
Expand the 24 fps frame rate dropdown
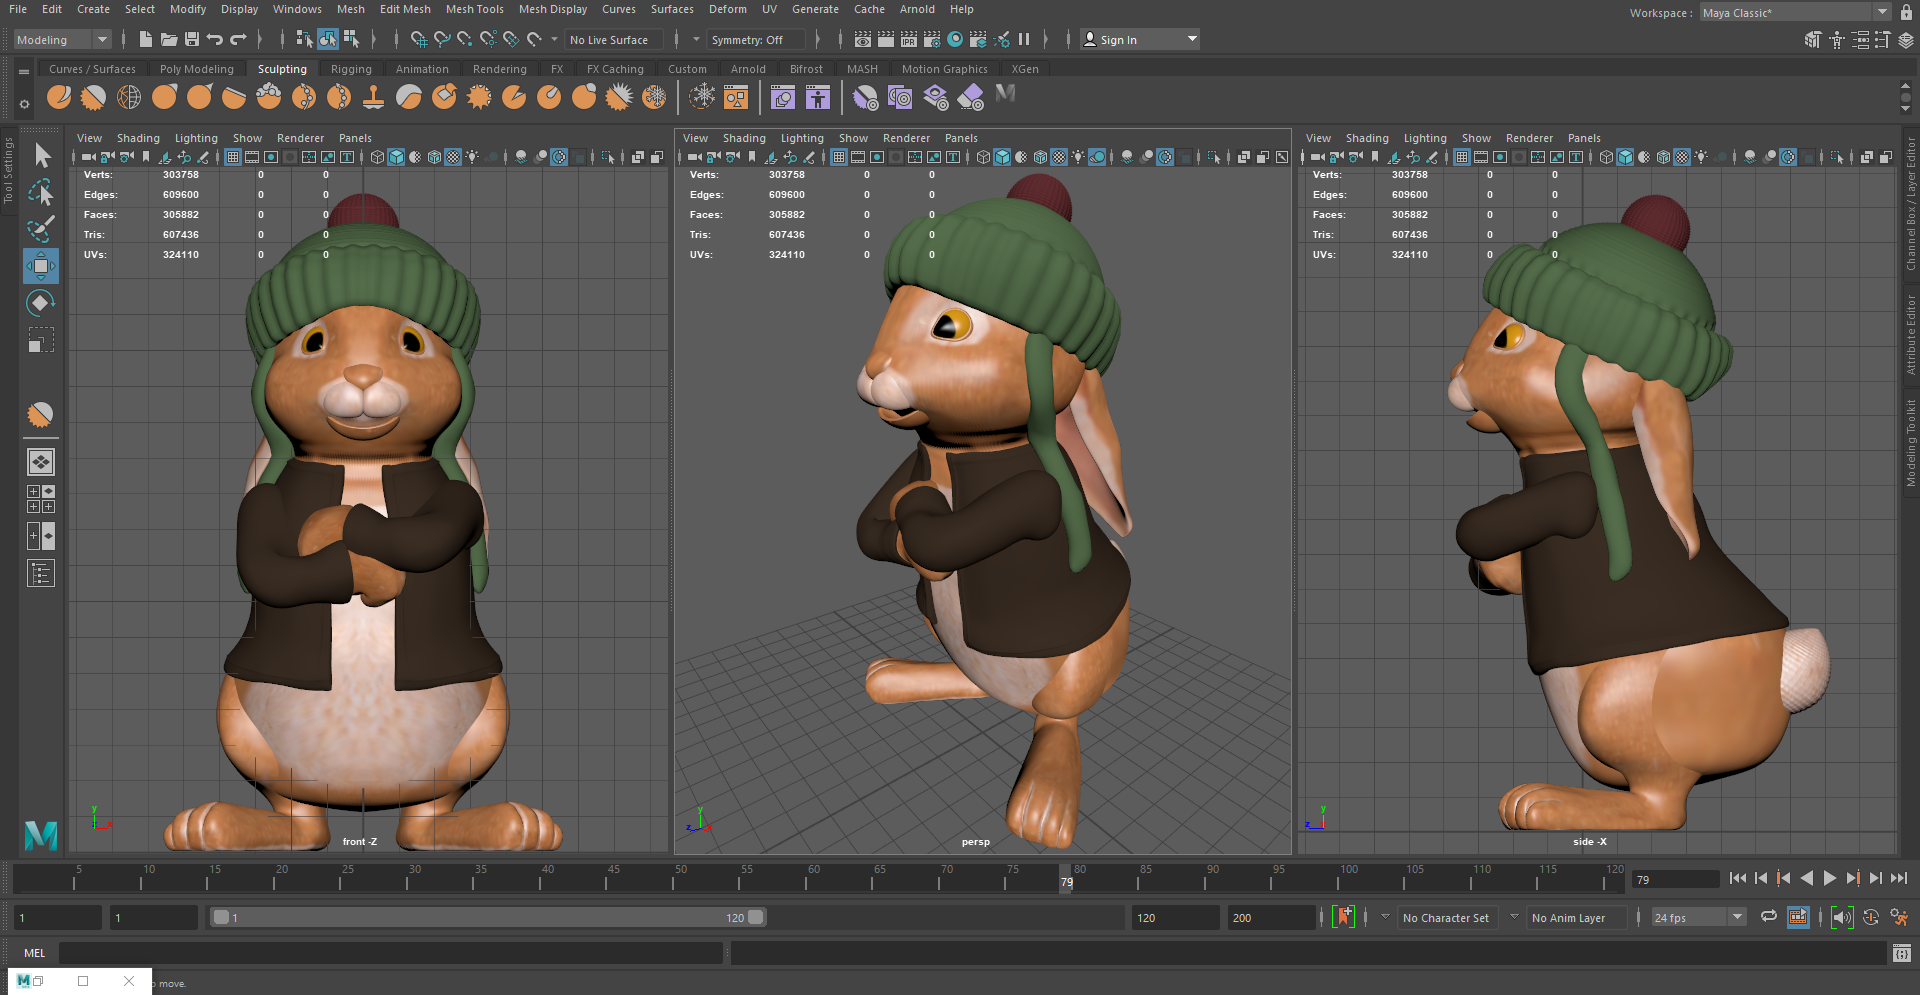click(x=1737, y=917)
